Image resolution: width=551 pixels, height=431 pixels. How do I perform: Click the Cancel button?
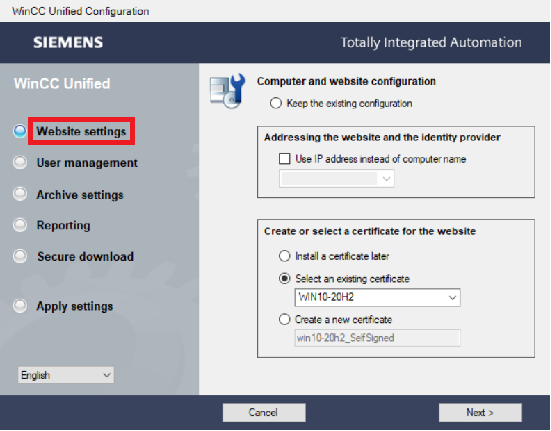tap(264, 412)
